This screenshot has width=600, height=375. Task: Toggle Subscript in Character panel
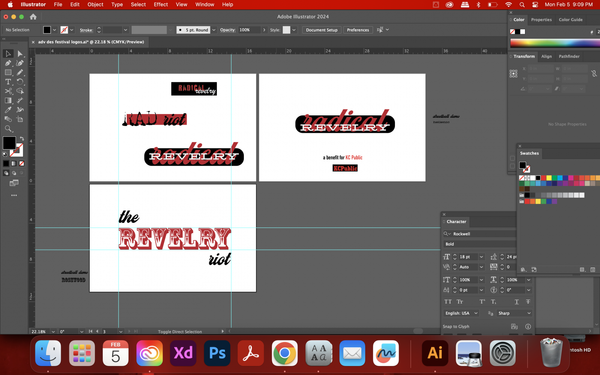click(494, 302)
